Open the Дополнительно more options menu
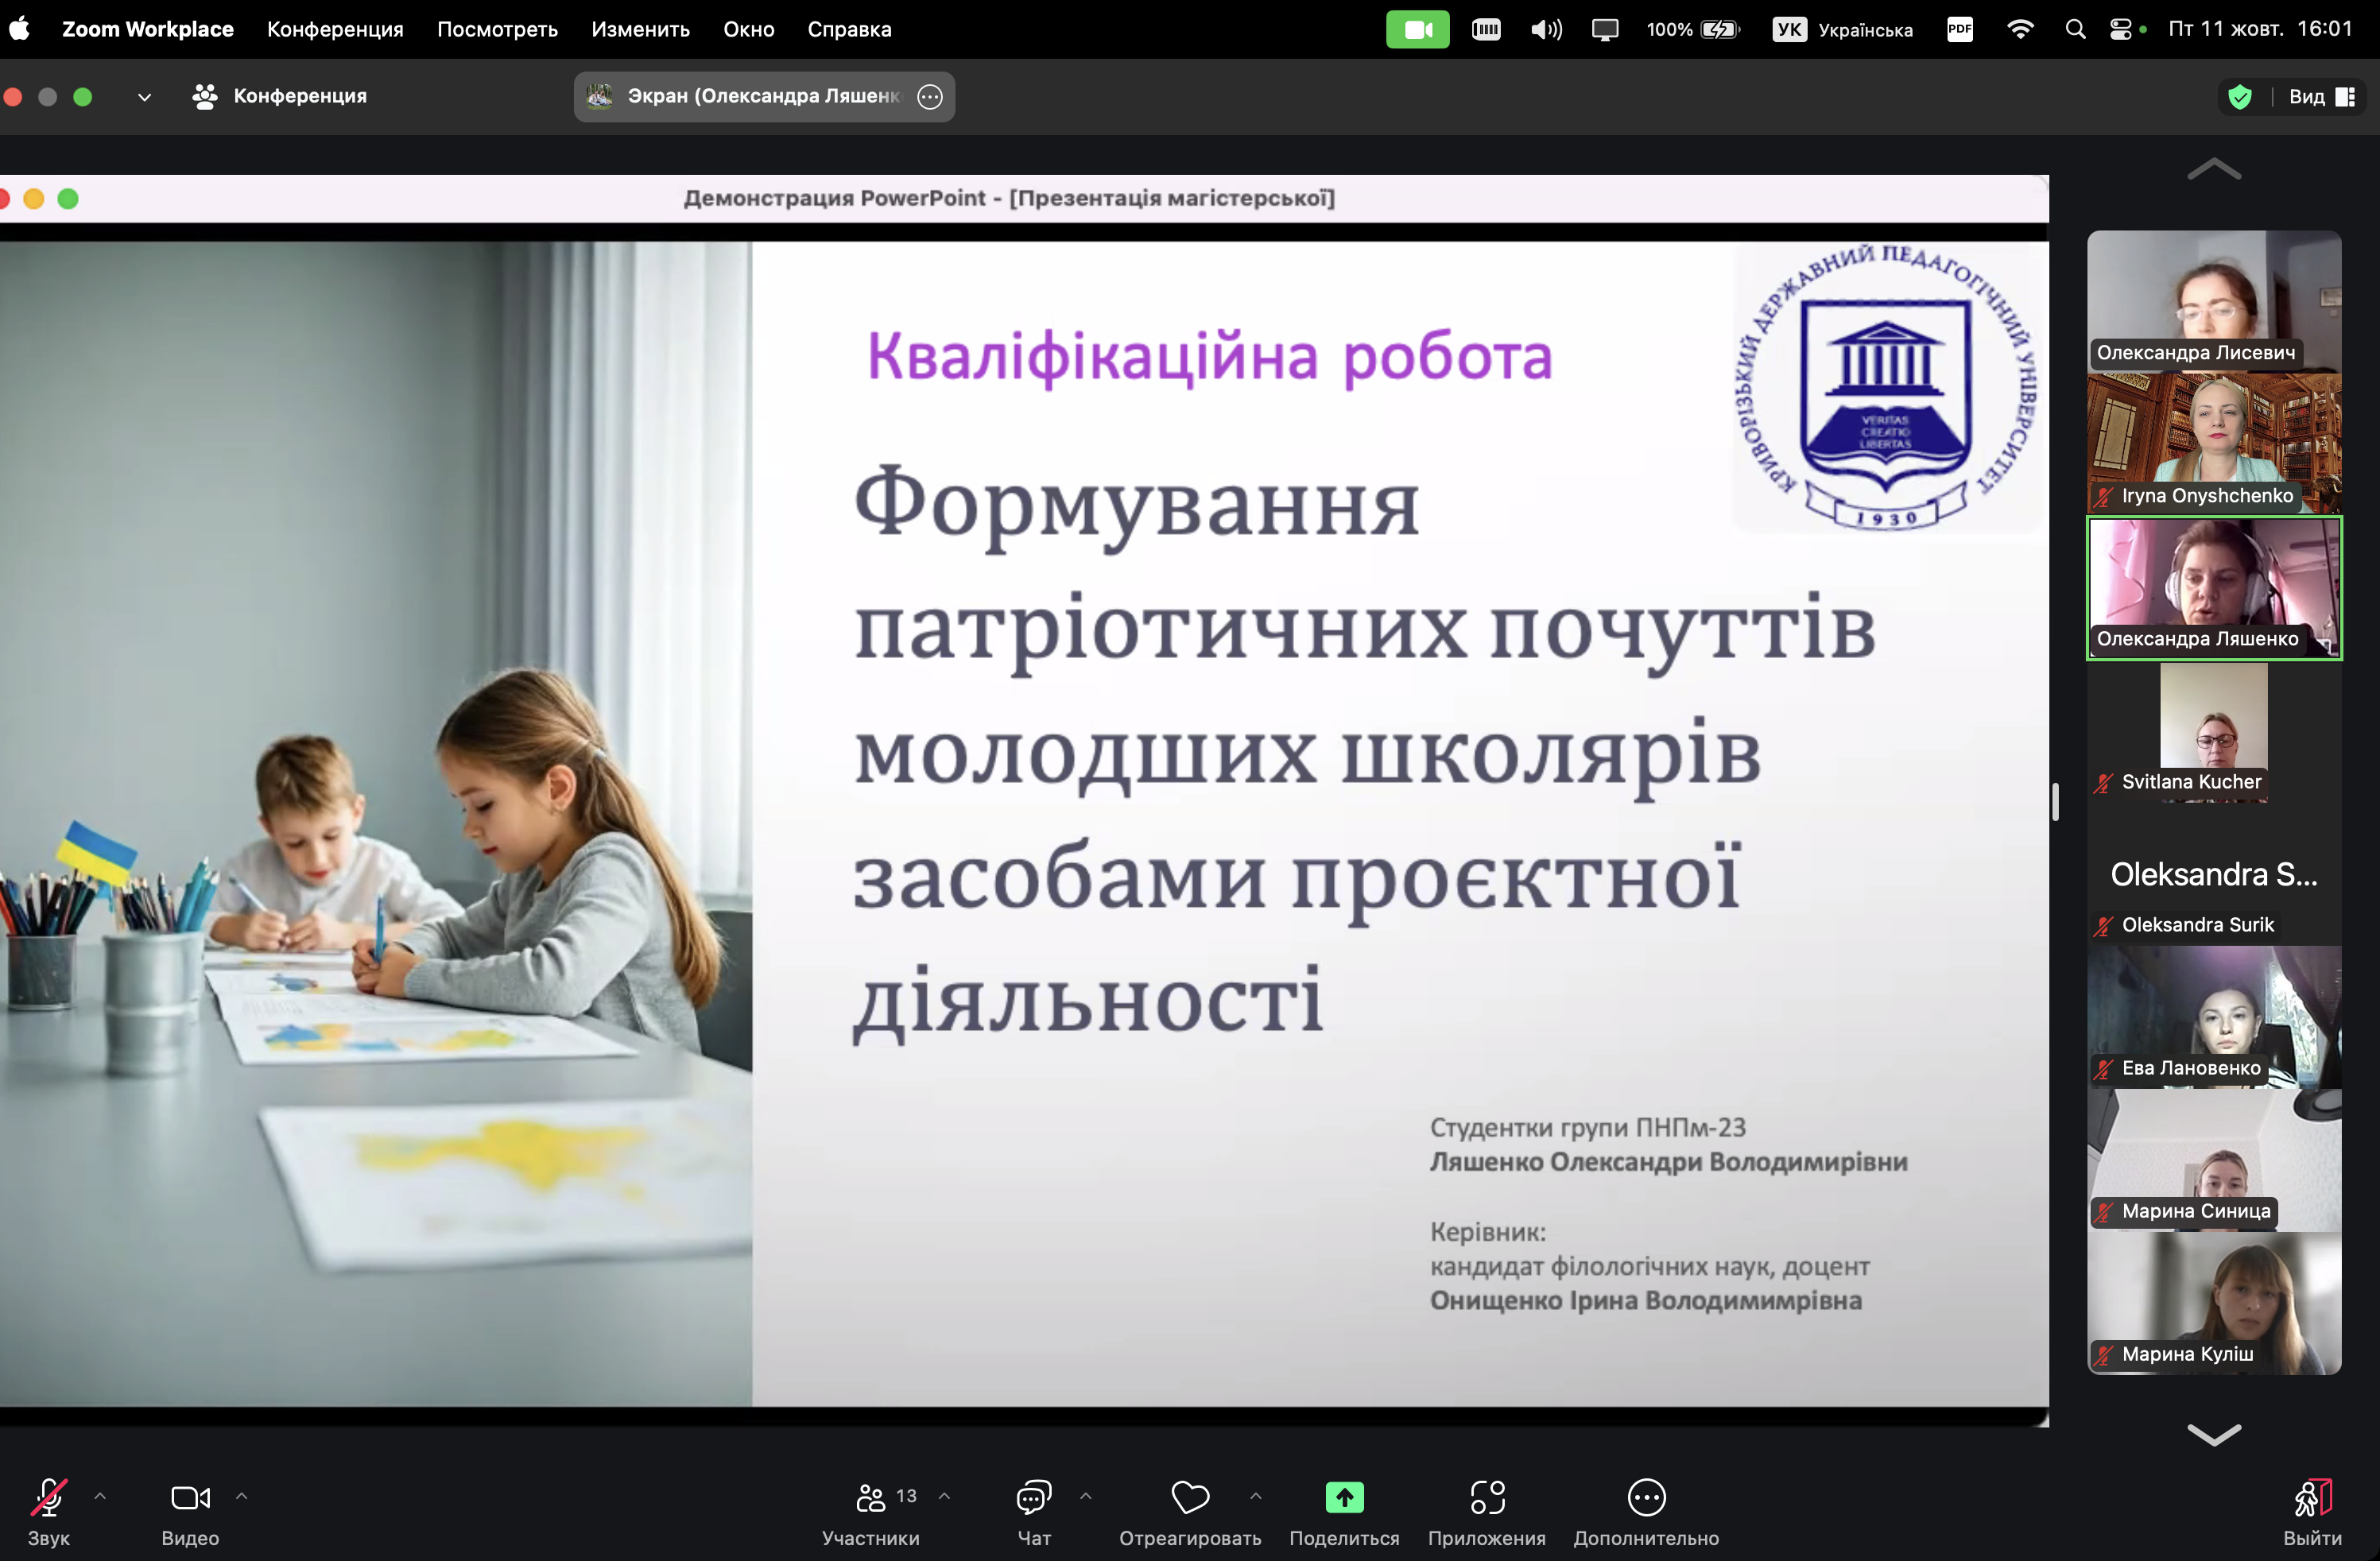This screenshot has height=1561, width=2380. click(x=1646, y=1512)
